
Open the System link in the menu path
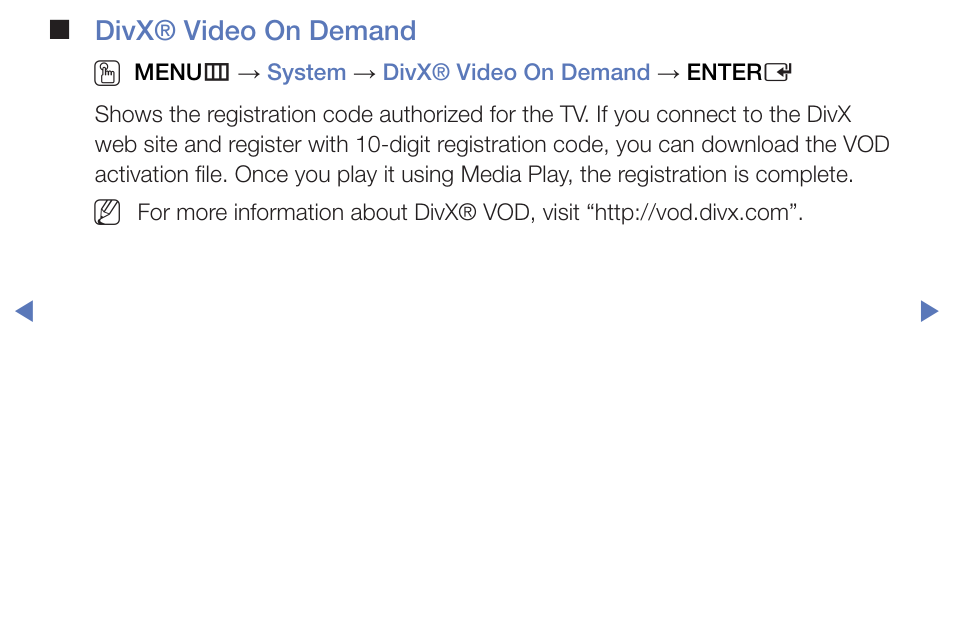click(x=306, y=72)
